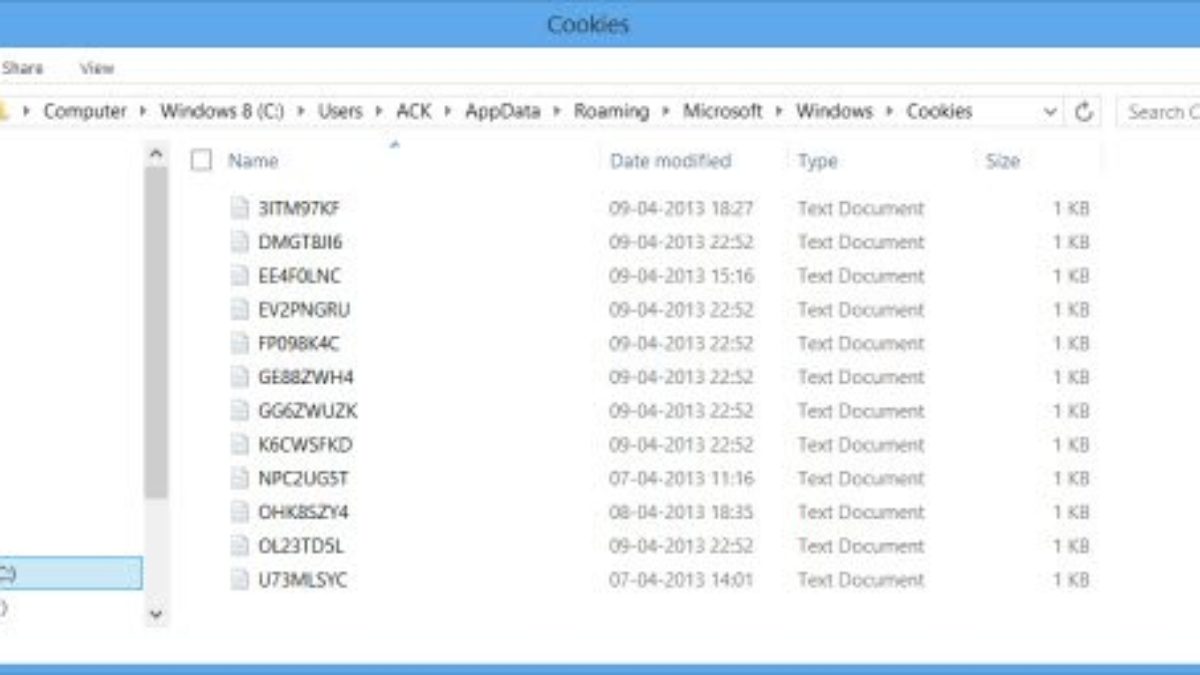The width and height of the screenshot is (1200, 675).
Task: Go to Computer in the address path
Action: [85, 112]
